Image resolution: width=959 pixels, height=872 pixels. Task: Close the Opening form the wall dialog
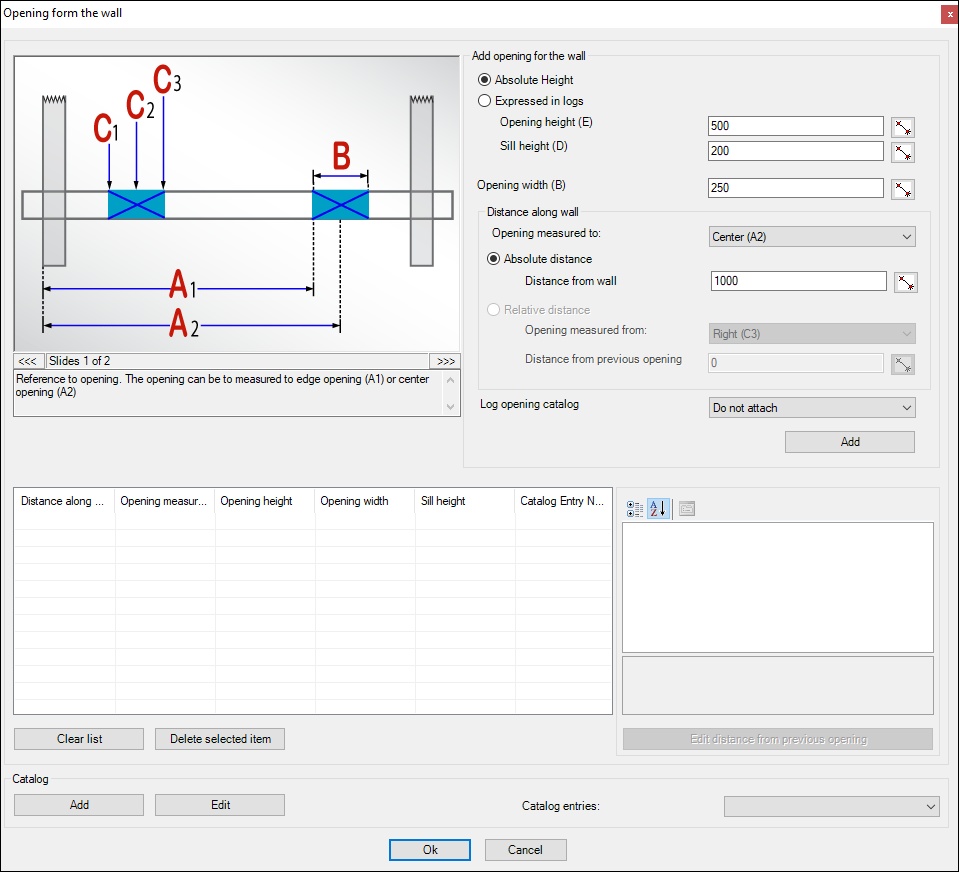(x=950, y=13)
